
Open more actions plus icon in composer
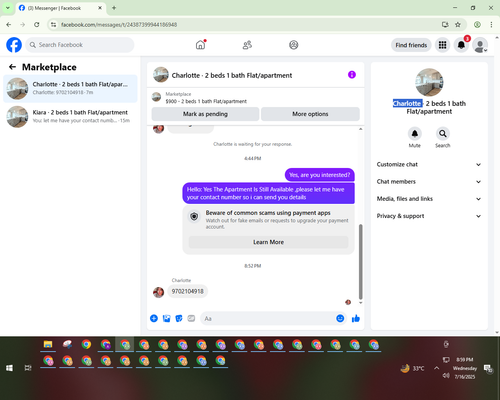pos(154,318)
